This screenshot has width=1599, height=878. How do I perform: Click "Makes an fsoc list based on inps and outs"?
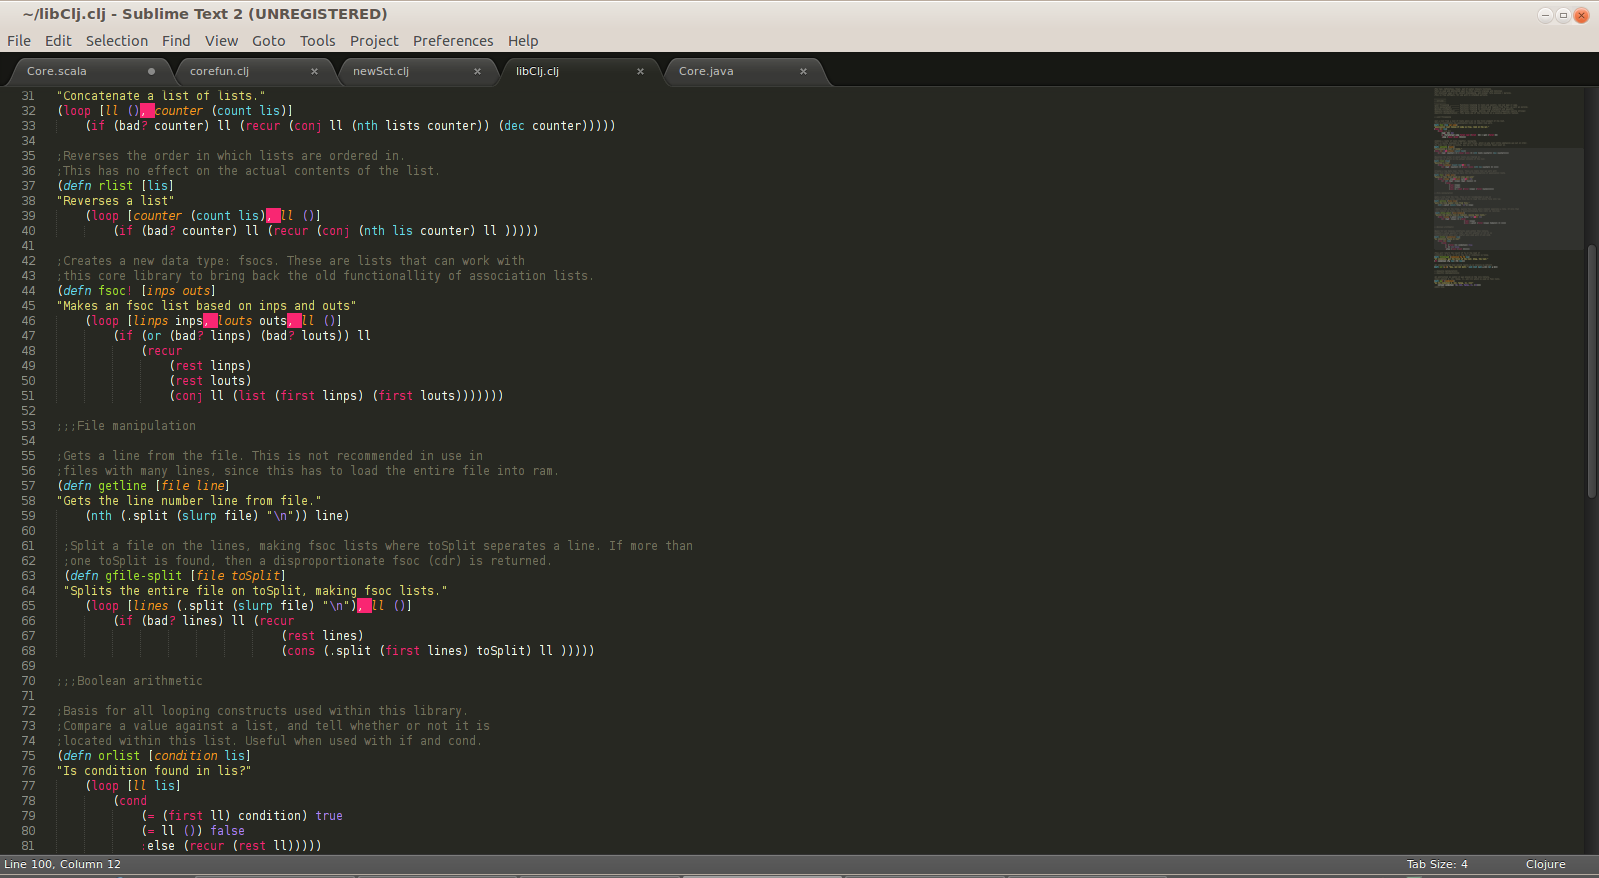pyautogui.click(x=206, y=306)
